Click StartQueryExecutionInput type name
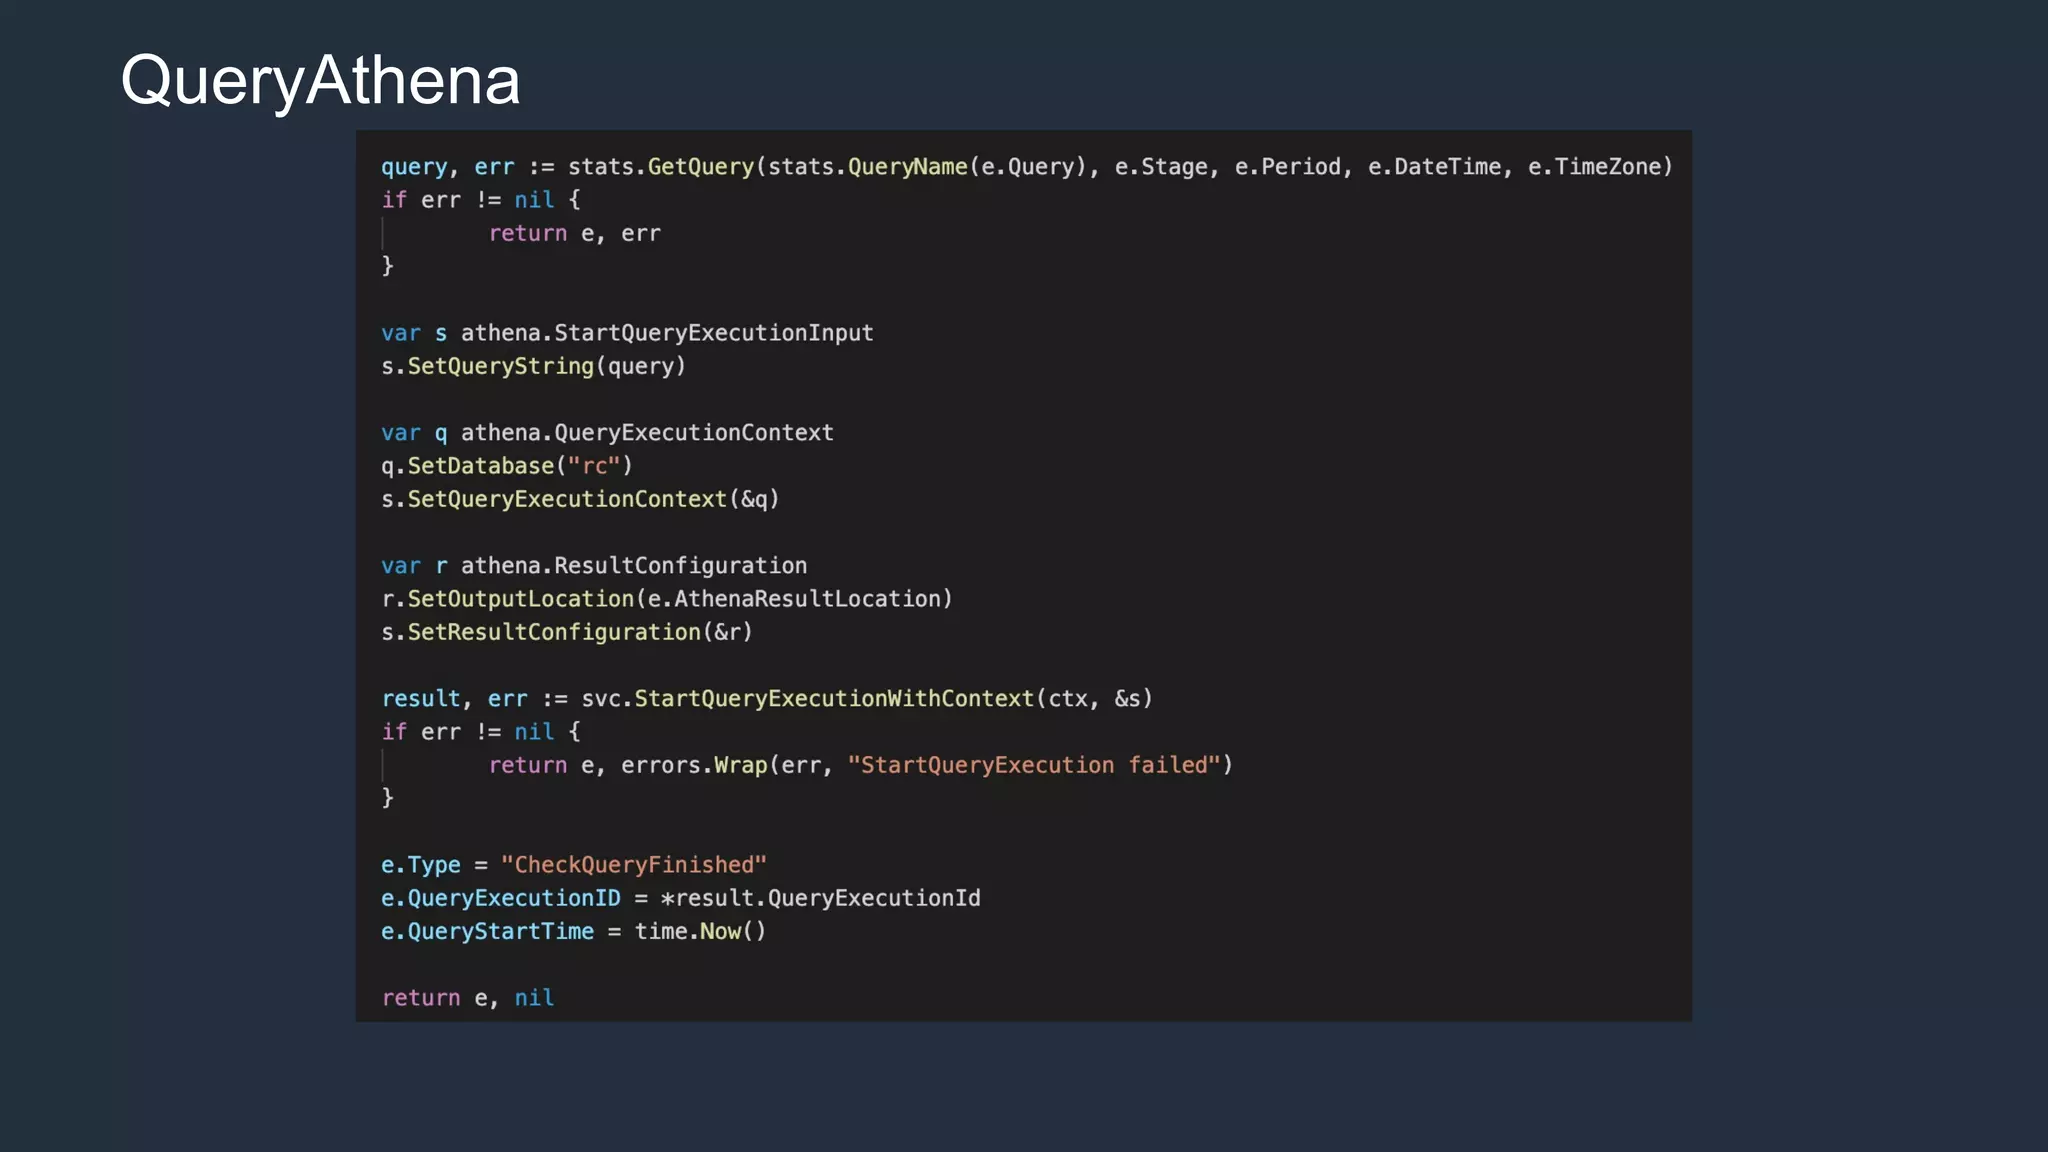This screenshot has height=1152, width=2048. tap(713, 333)
